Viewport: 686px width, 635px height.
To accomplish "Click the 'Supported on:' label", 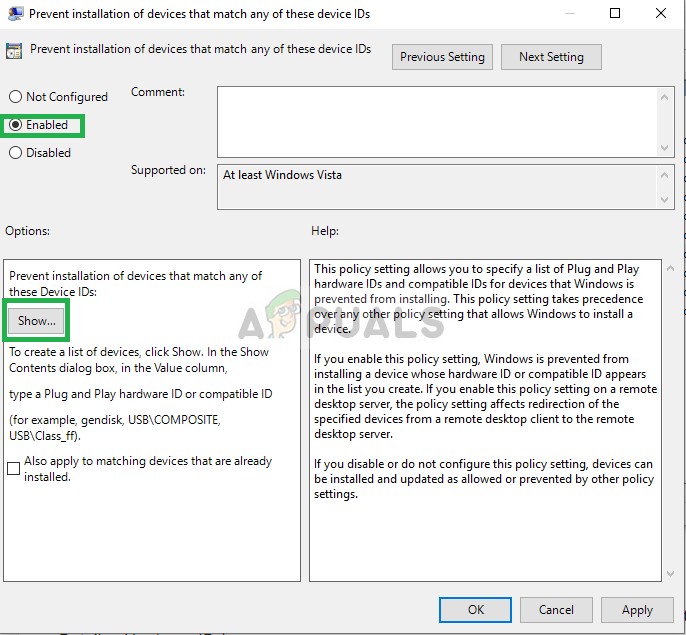I will 168,170.
